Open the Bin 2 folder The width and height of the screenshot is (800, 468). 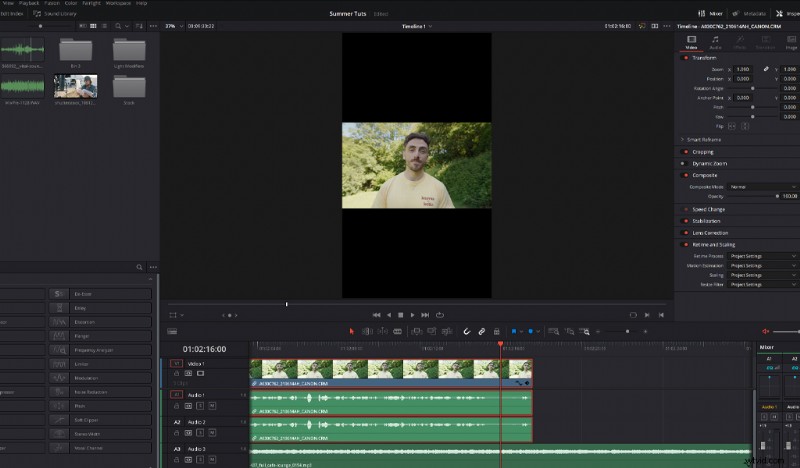tap(76, 51)
